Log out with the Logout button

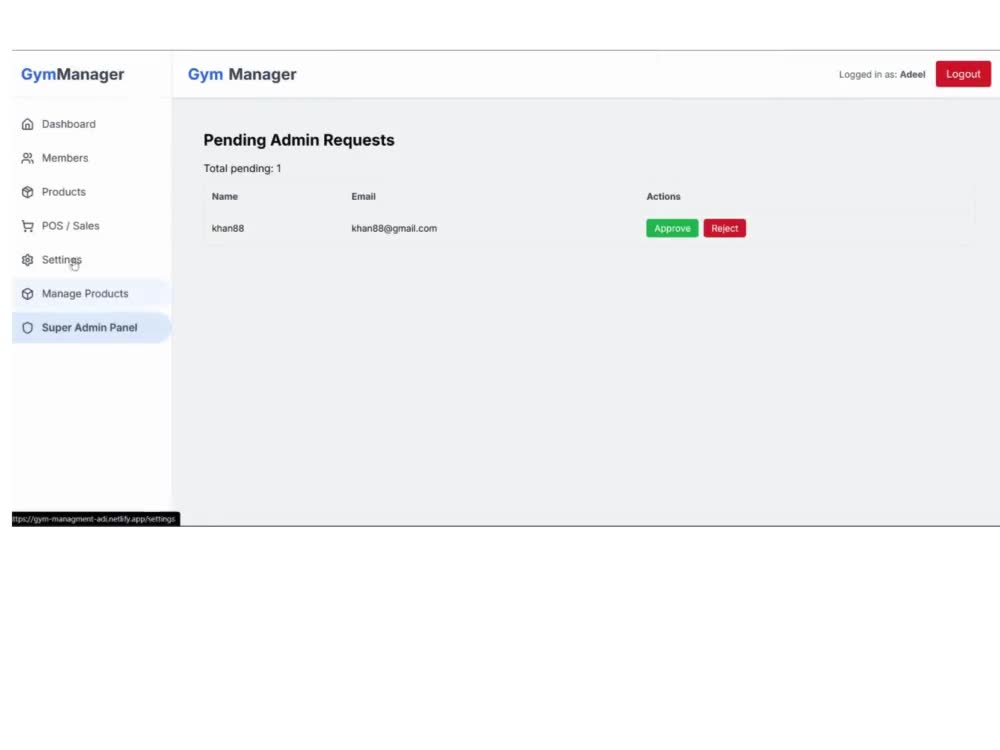coord(963,74)
